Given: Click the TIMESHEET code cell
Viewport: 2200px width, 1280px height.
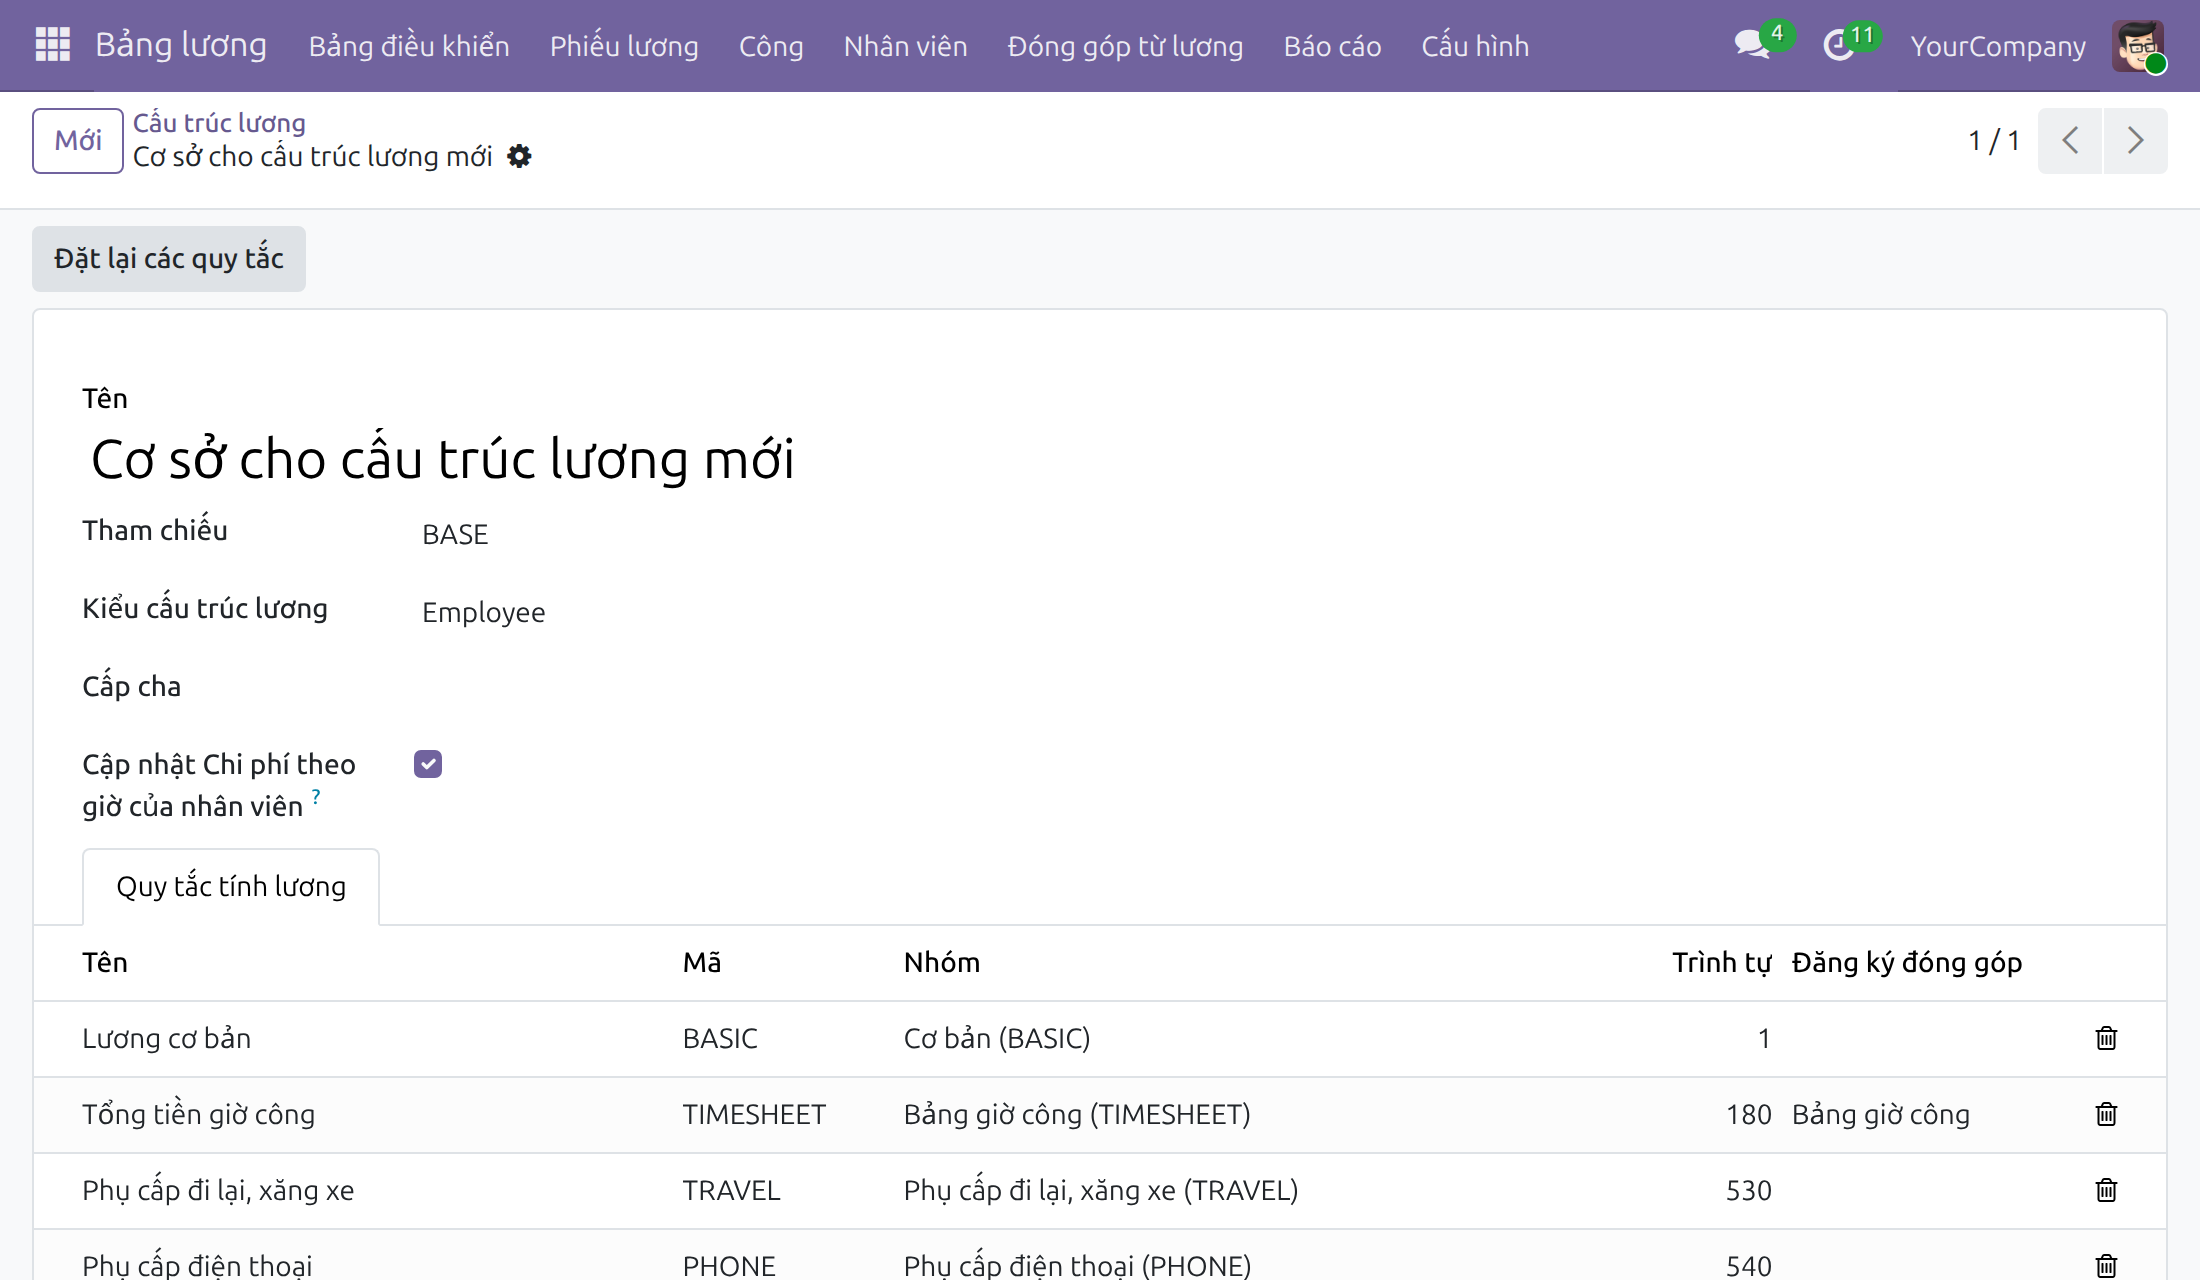Looking at the screenshot, I should pos(754,1114).
